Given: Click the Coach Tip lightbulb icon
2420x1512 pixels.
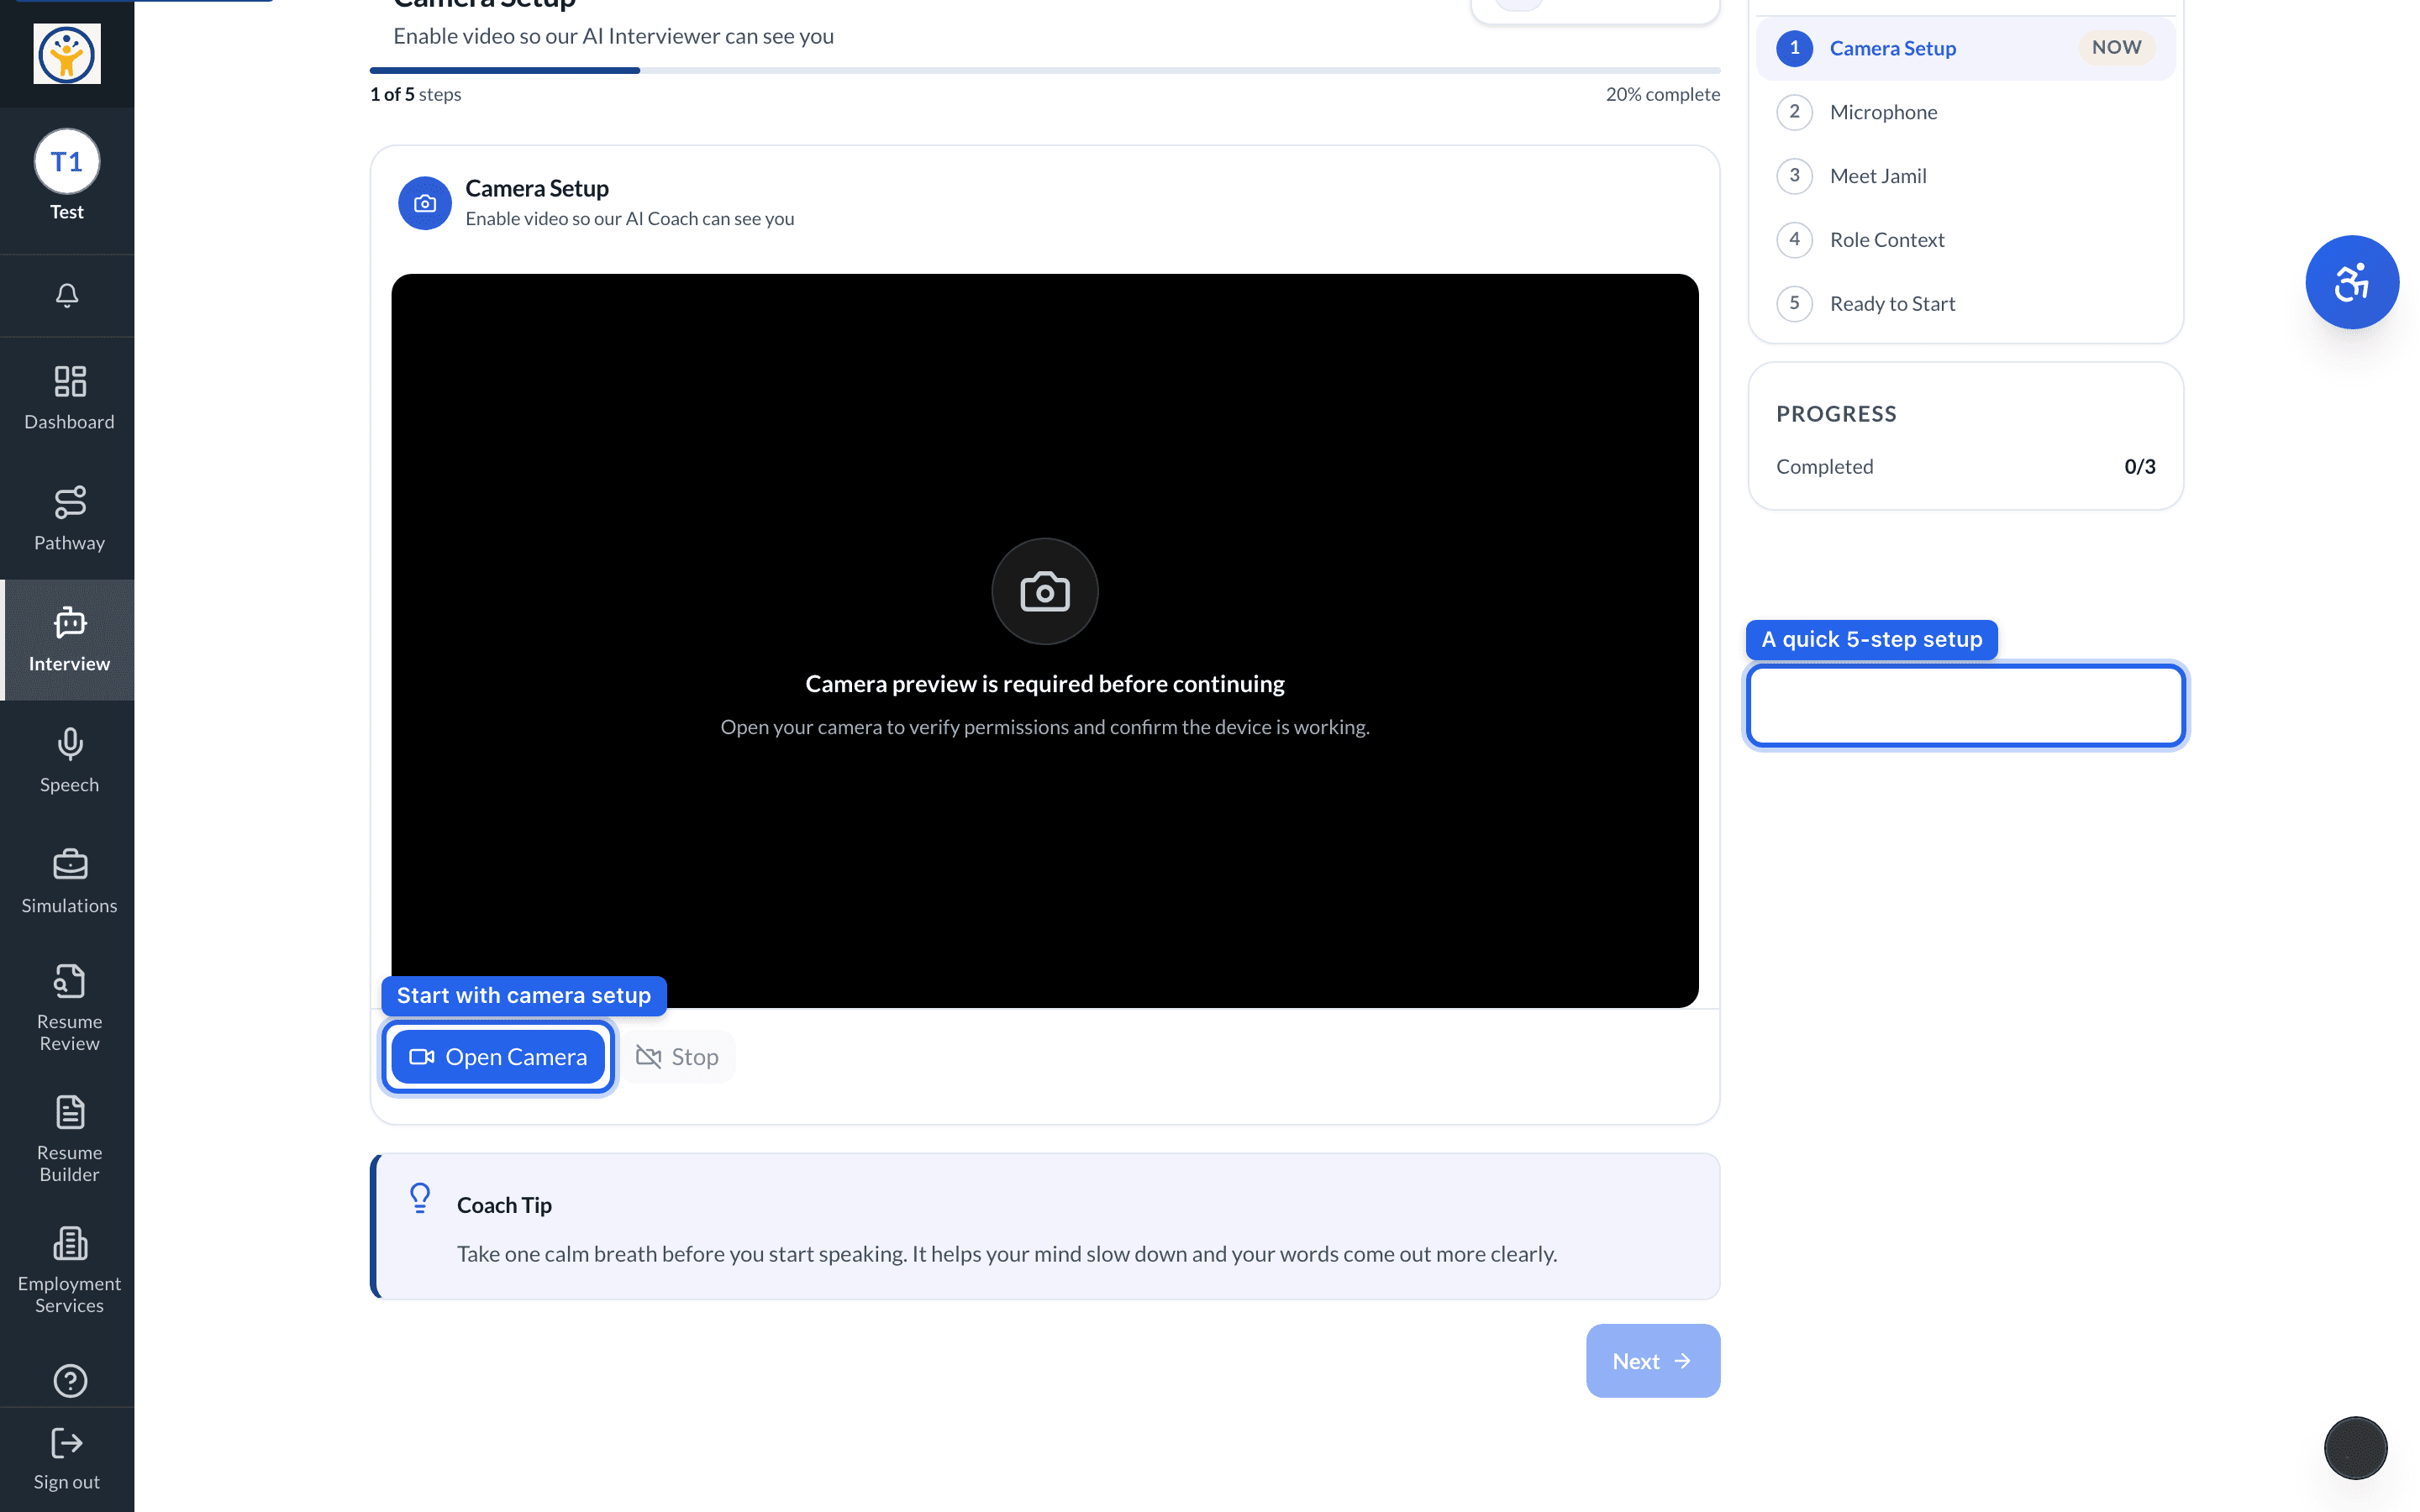Looking at the screenshot, I should [420, 1198].
